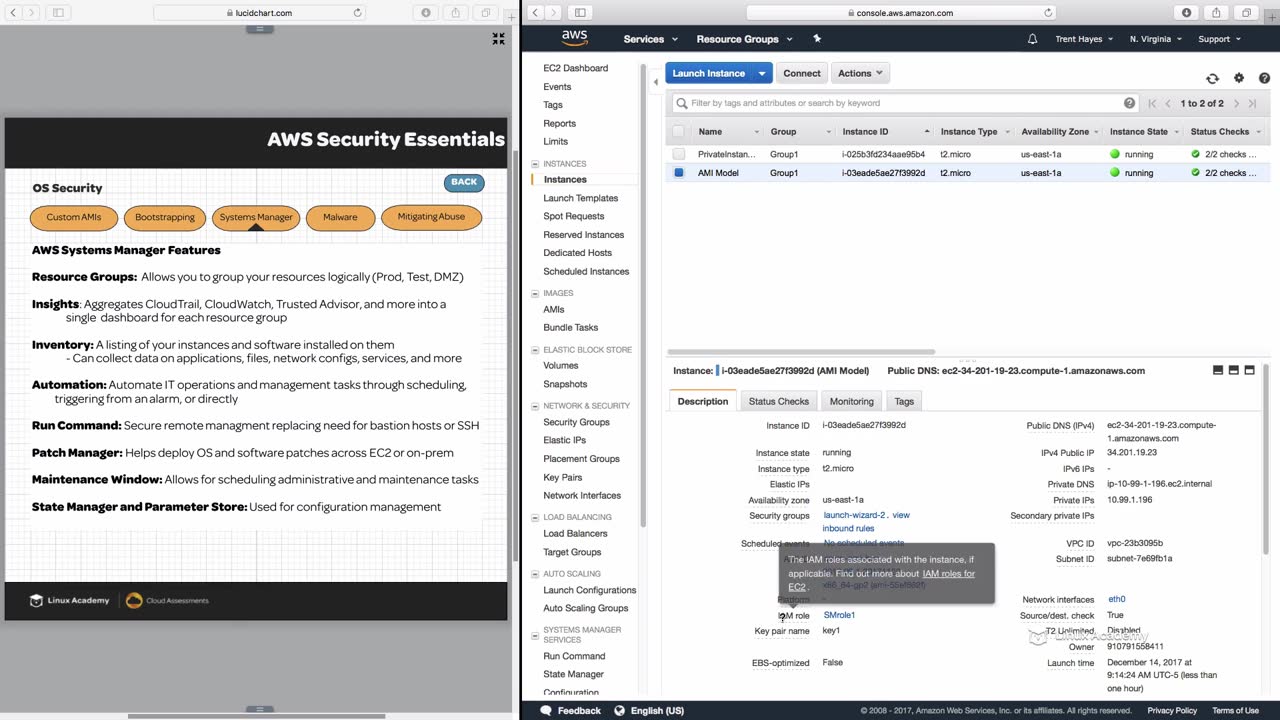This screenshot has width=1280, height=720.
Task: Open language globe in AWS footer
Action: click(x=620, y=711)
